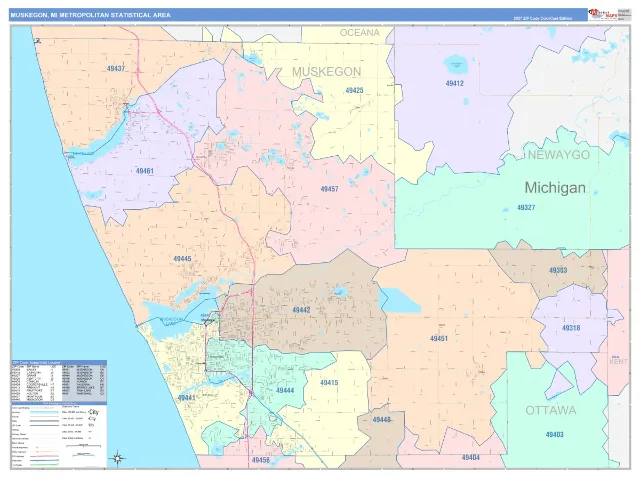Click the ZIP code label 49461
Image resolution: width=640 pixels, height=480 pixels.
(x=144, y=171)
